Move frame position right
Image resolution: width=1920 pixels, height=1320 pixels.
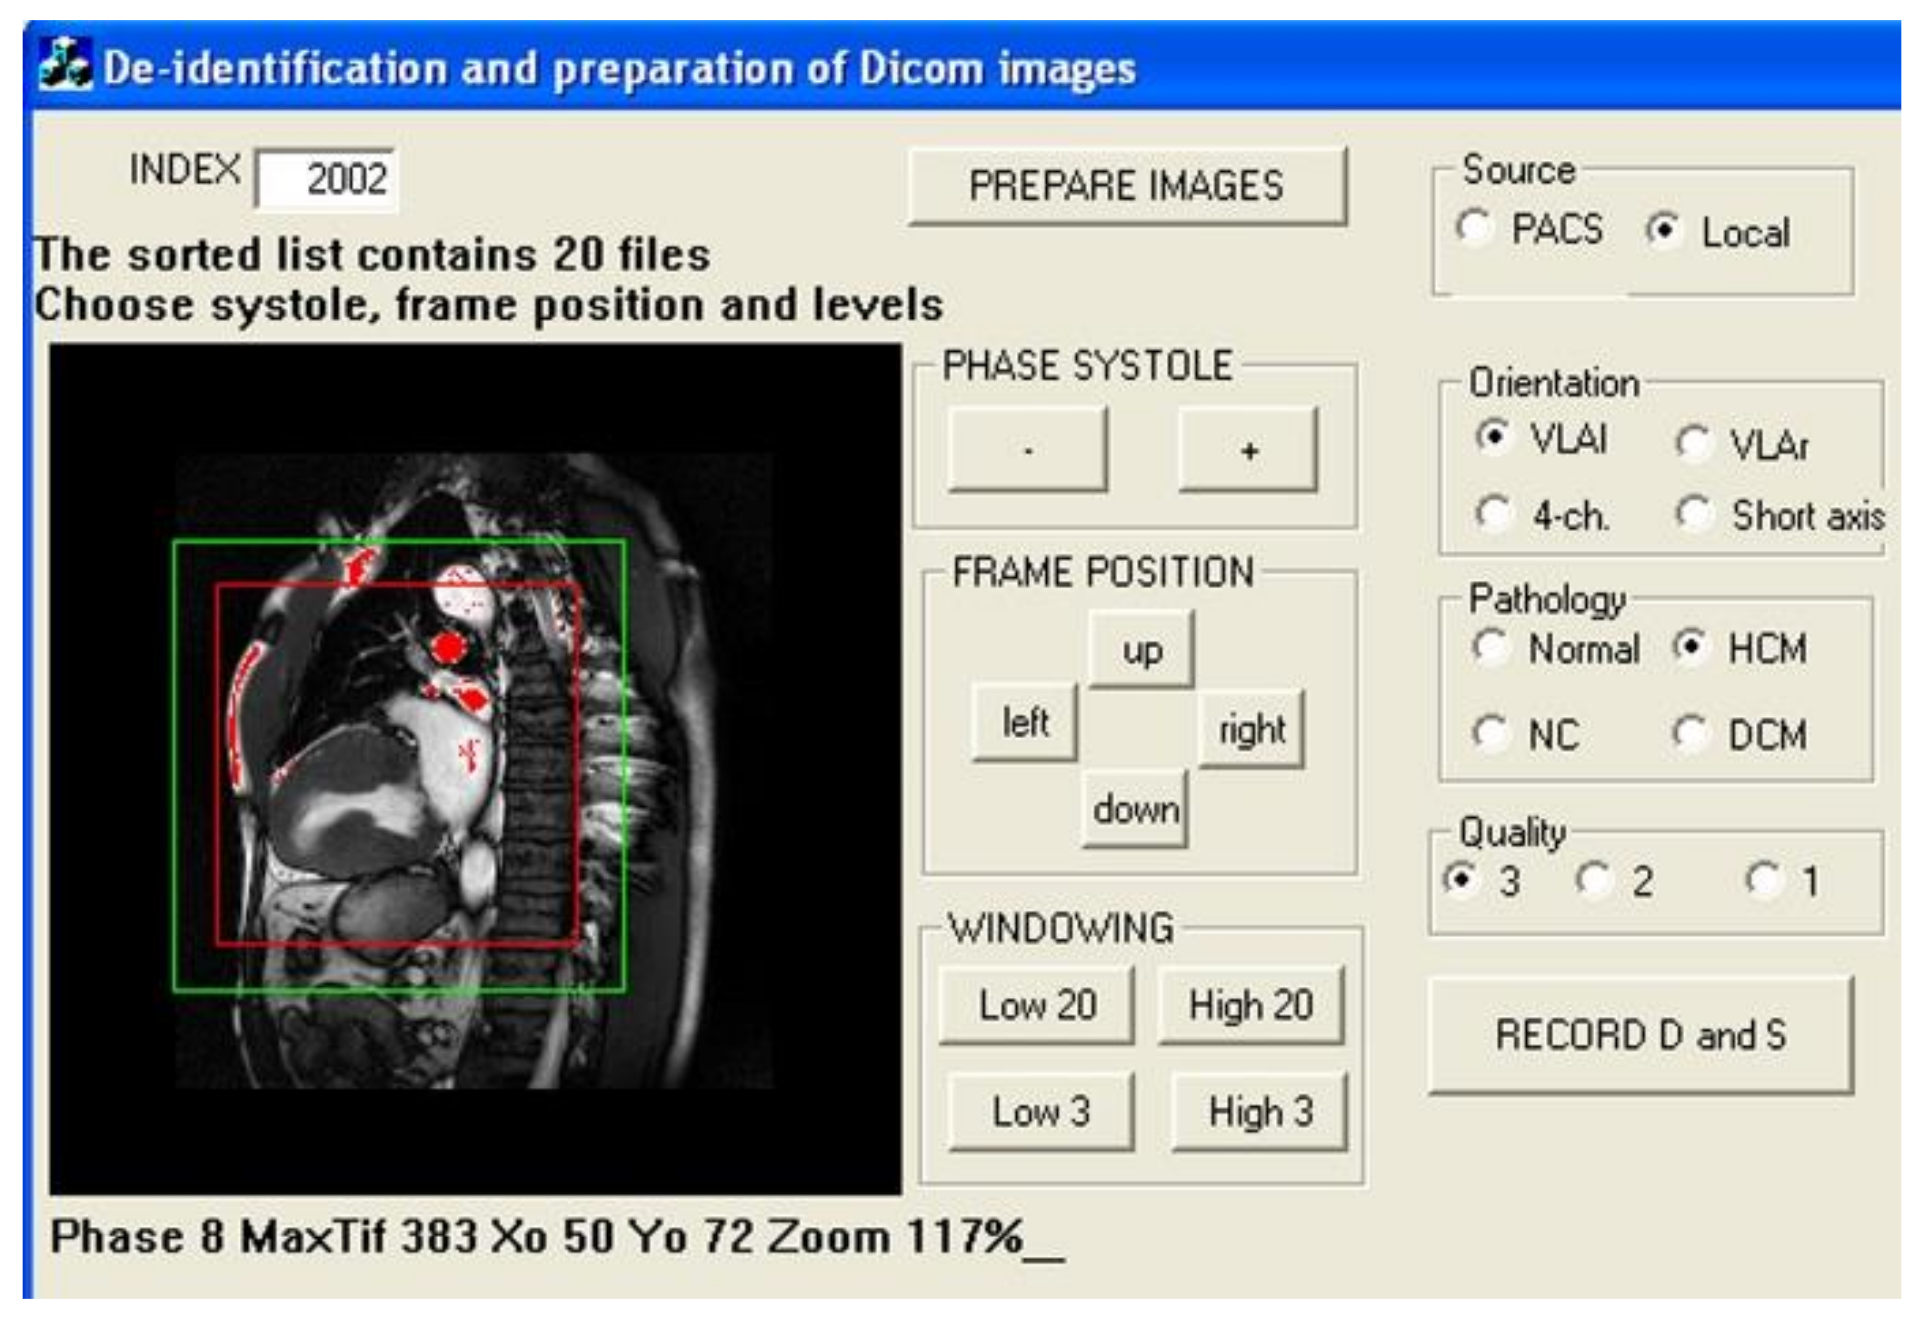pos(1251,729)
